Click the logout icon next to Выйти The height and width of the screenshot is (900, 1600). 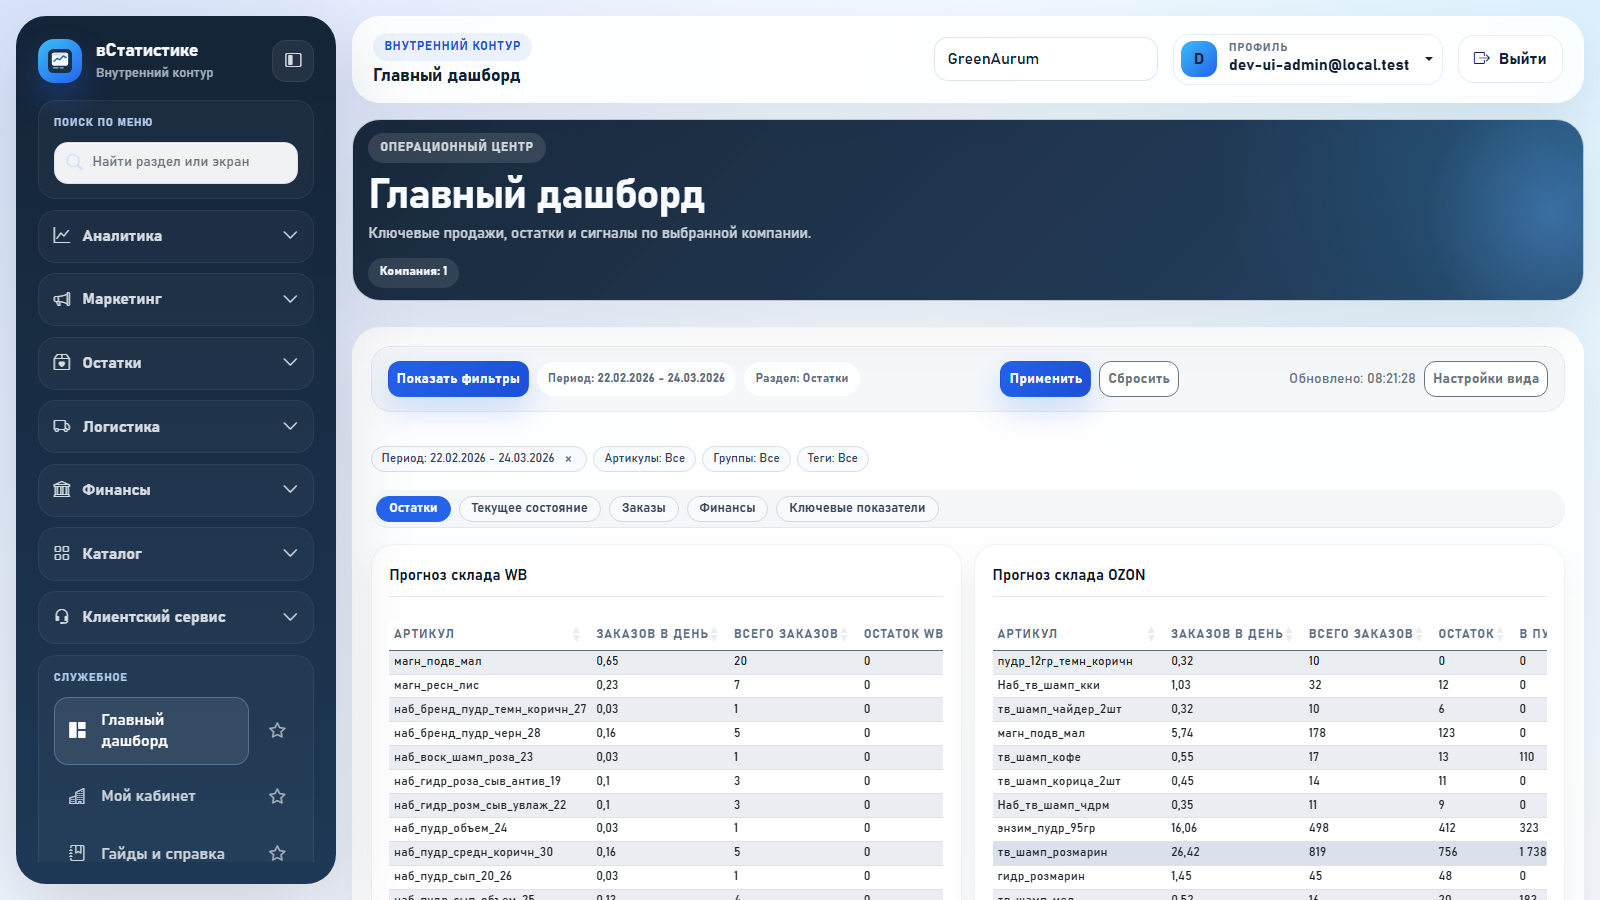coord(1483,59)
